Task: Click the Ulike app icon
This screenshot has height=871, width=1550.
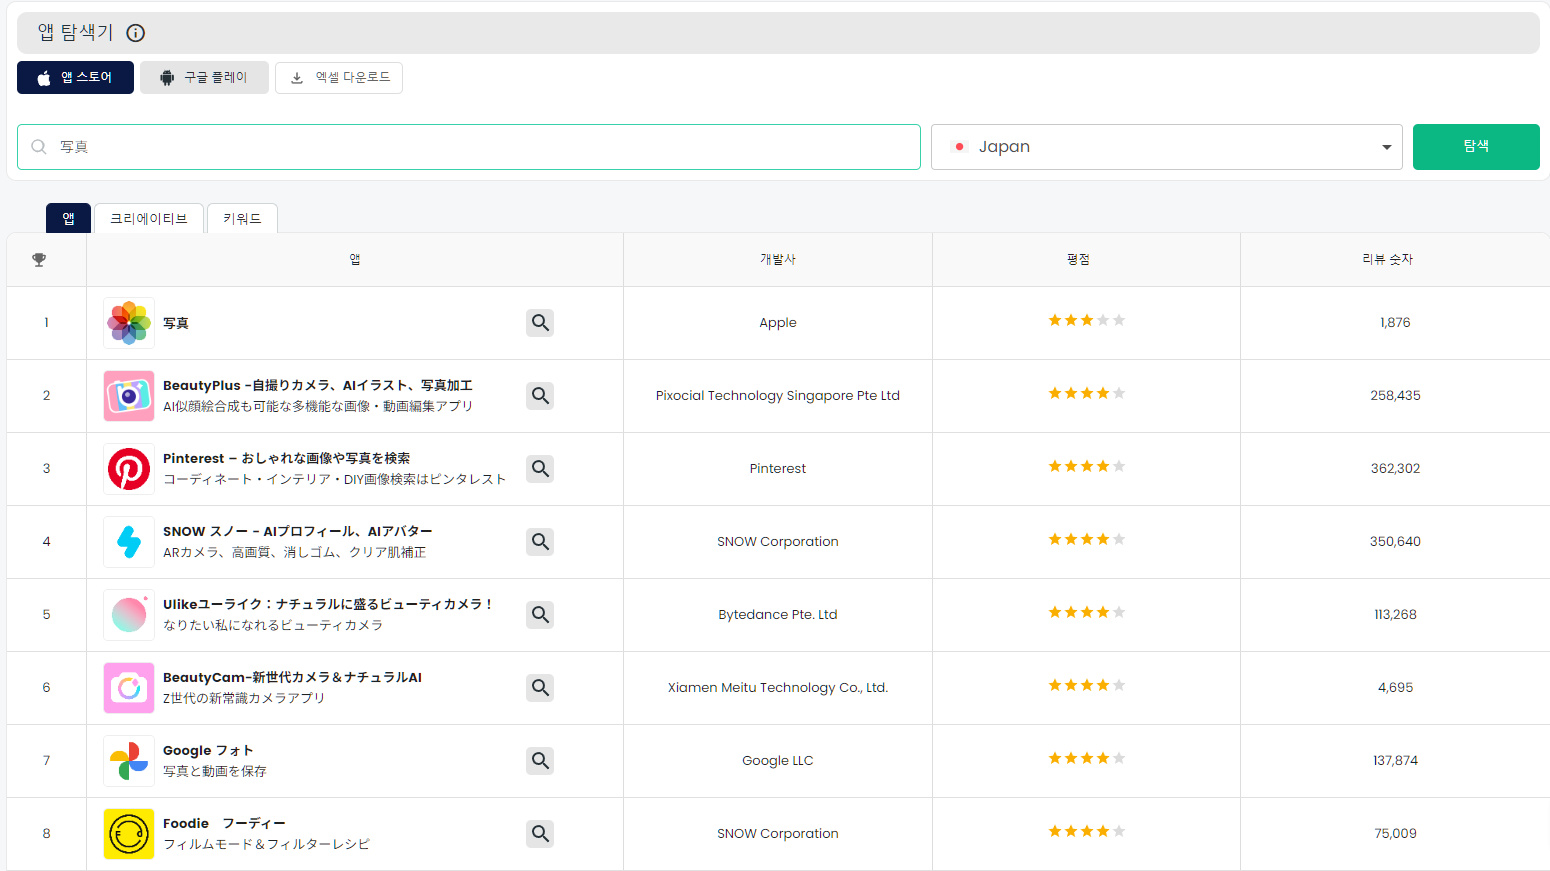Action: click(x=129, y=615)
